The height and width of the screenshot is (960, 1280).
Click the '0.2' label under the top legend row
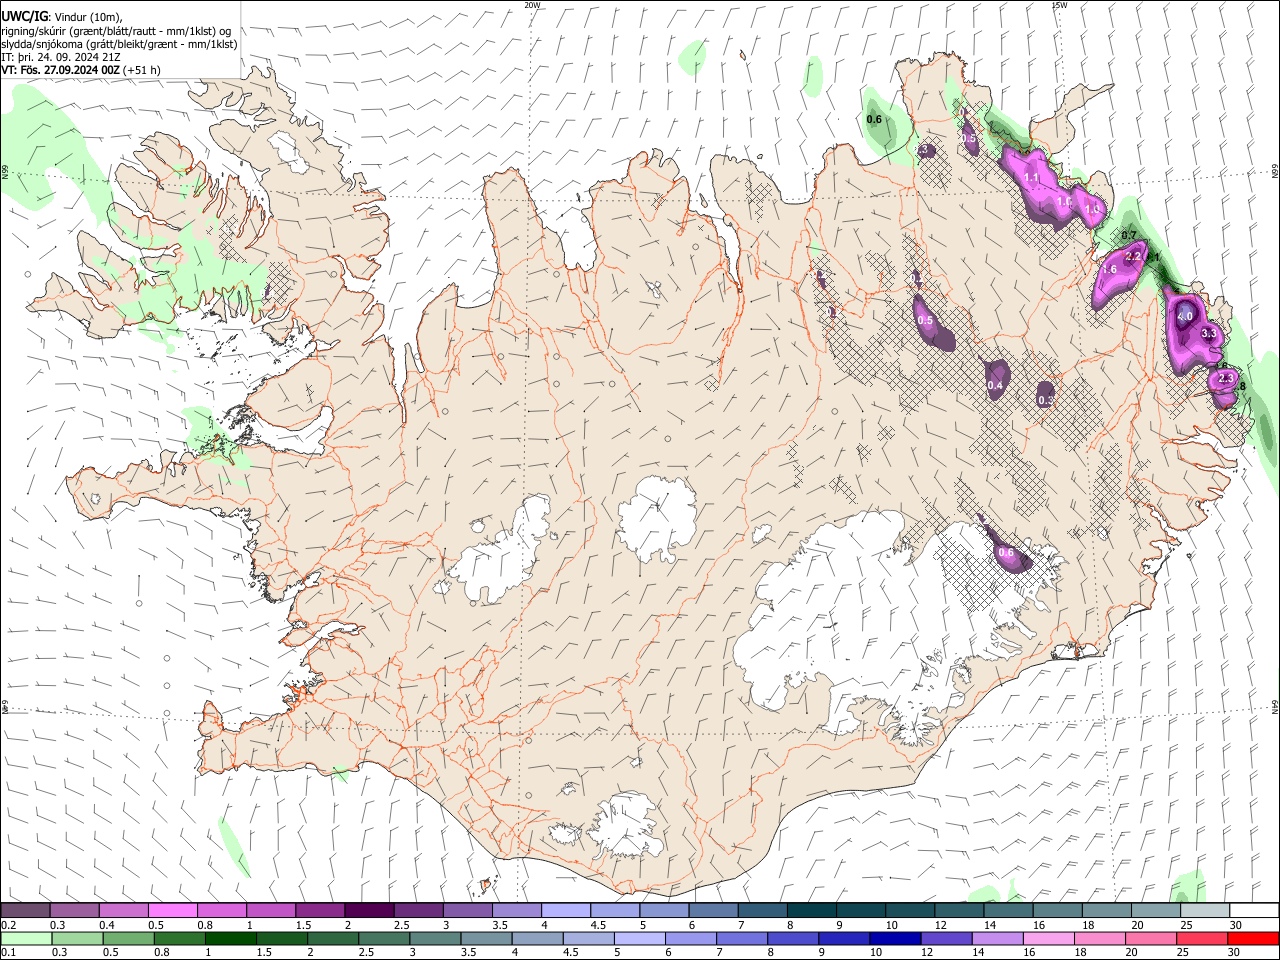click(x=8, y=925)
